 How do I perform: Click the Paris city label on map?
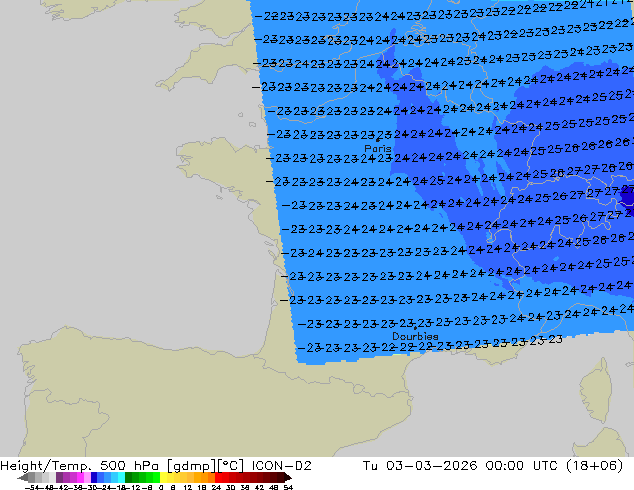[x=378, y=148]
